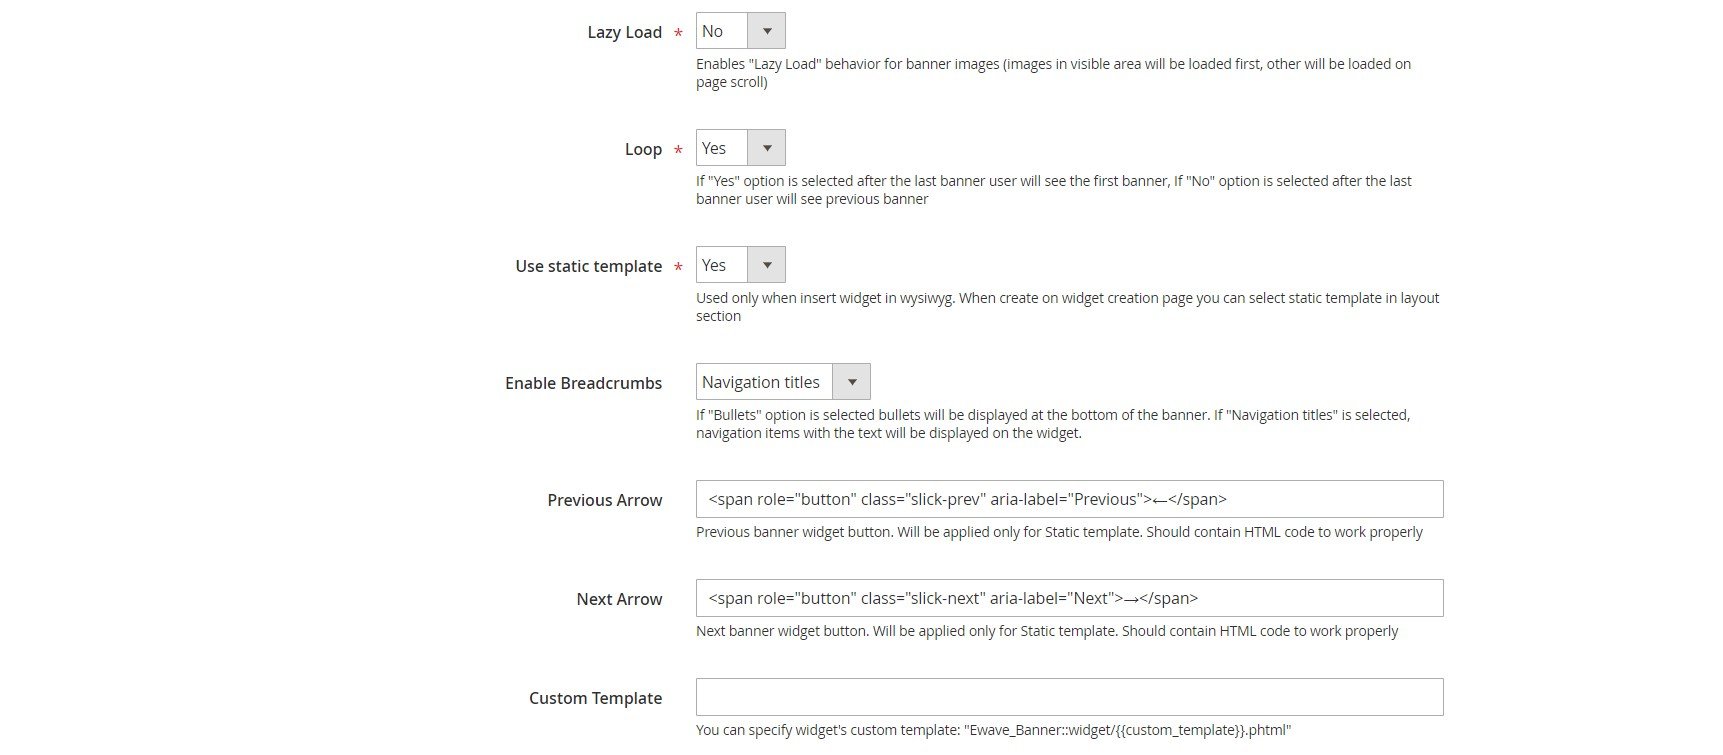Click the Lazy Load field label
The width and height of the screenshot is (1723, 755).
624,32
